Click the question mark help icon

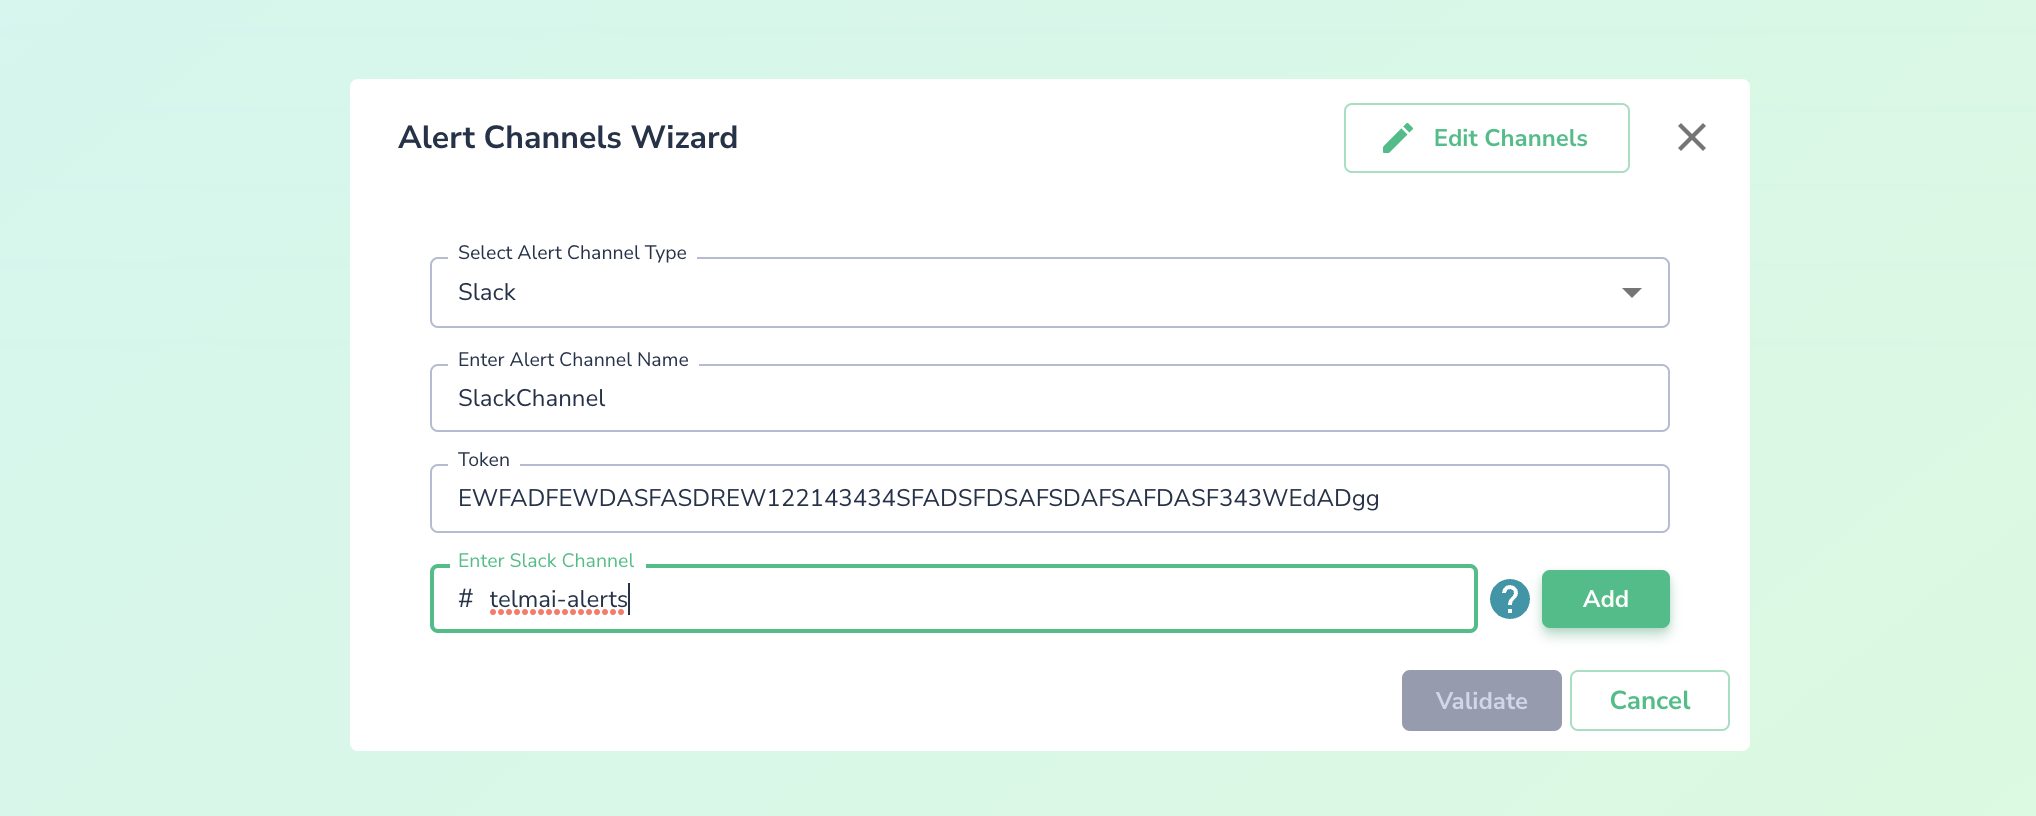[1509, 599]
